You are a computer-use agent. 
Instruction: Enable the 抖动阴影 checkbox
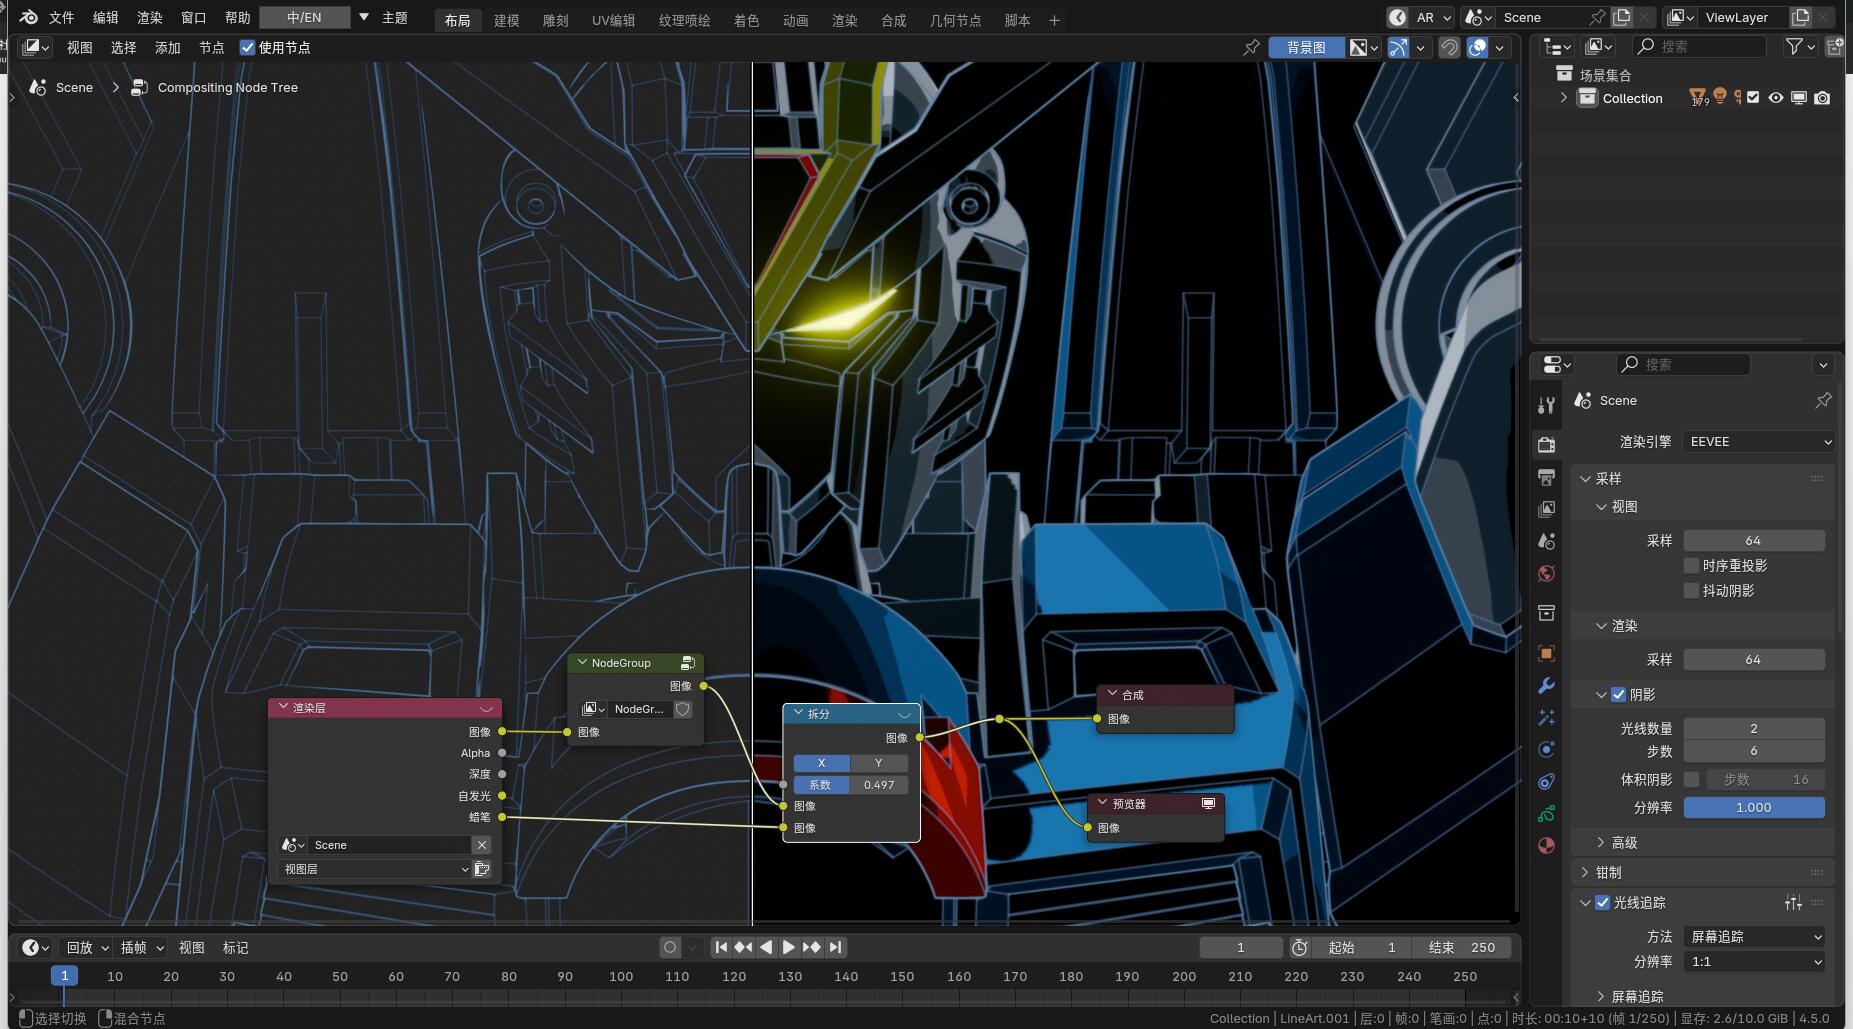click(1692, 590)
